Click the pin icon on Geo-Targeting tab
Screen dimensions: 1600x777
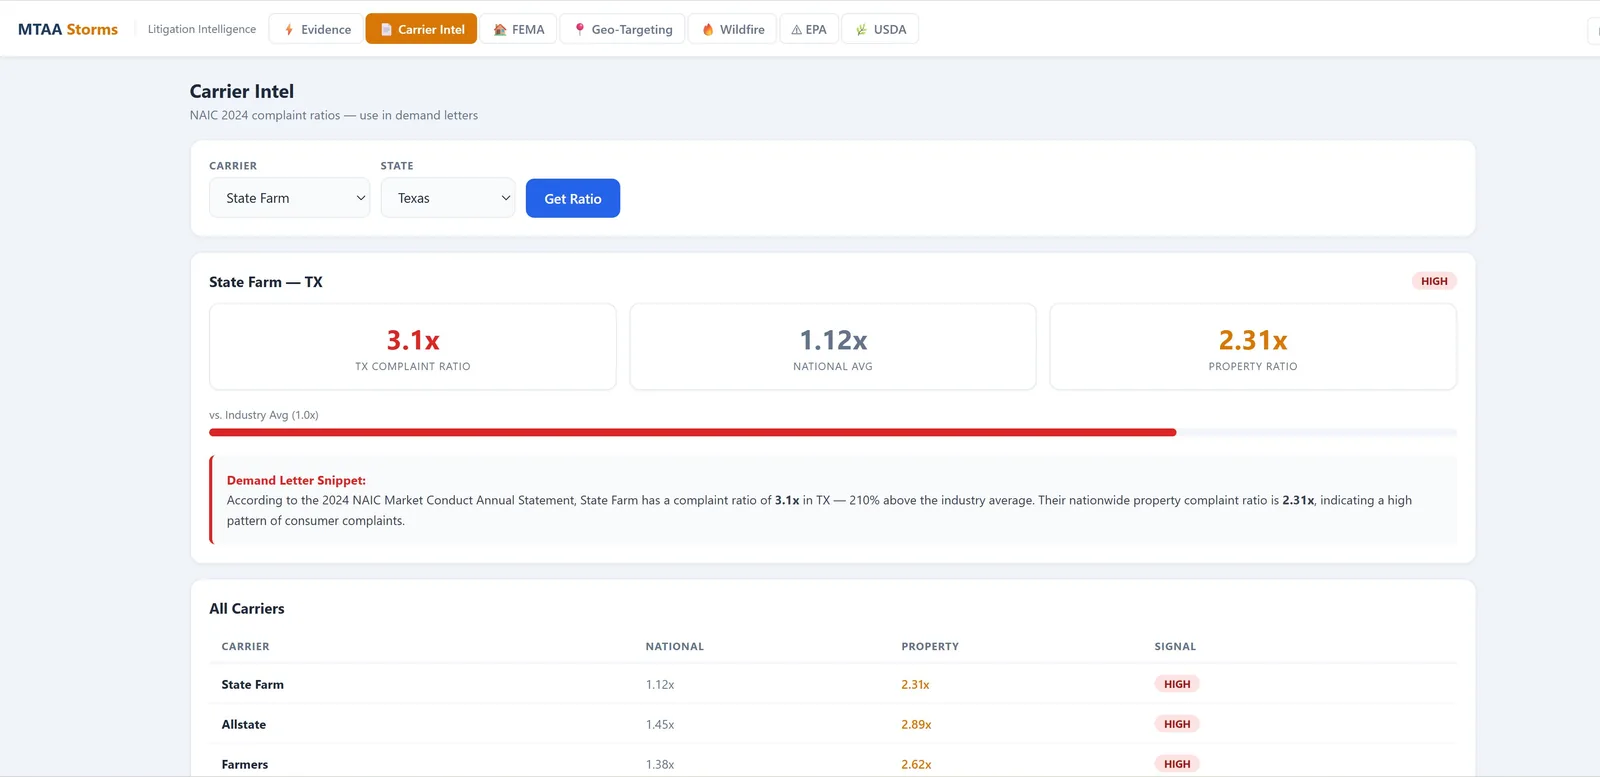[579, 30]
